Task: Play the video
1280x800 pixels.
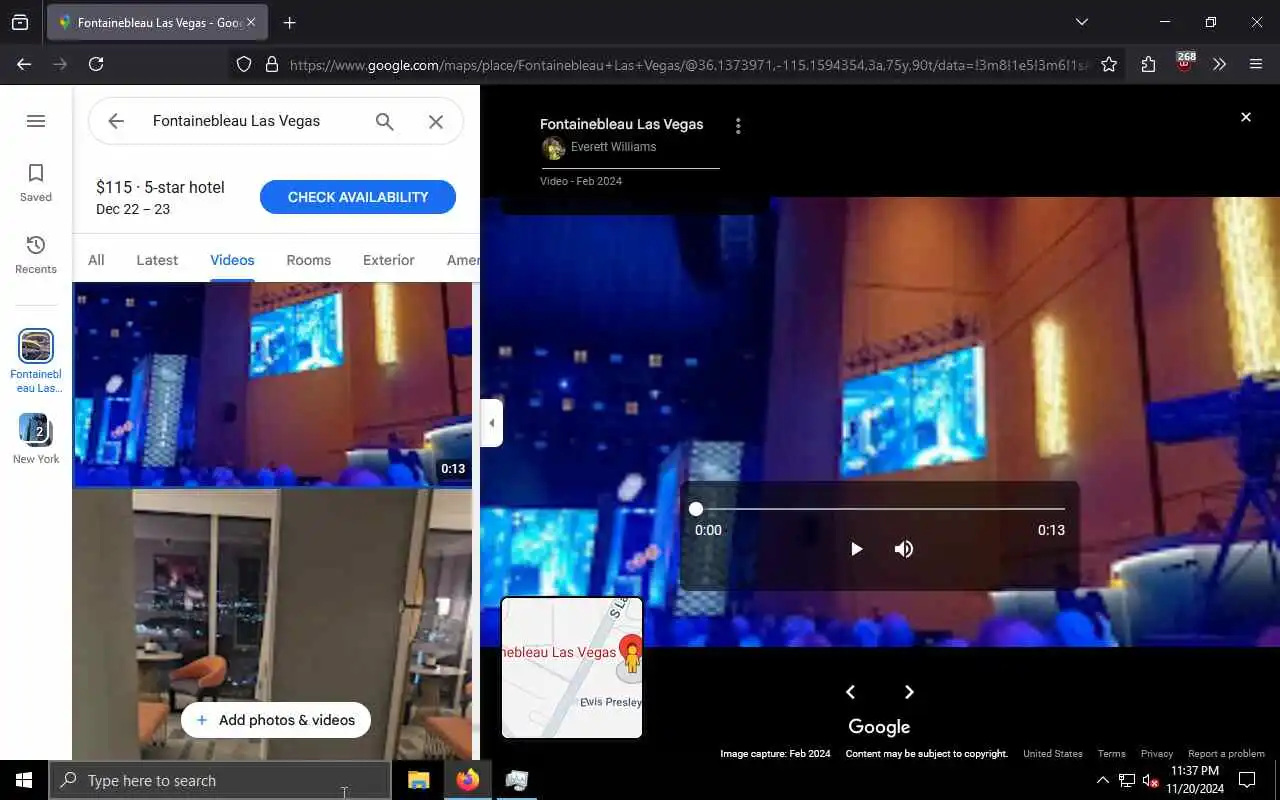Action: click(x=856, y=549)
